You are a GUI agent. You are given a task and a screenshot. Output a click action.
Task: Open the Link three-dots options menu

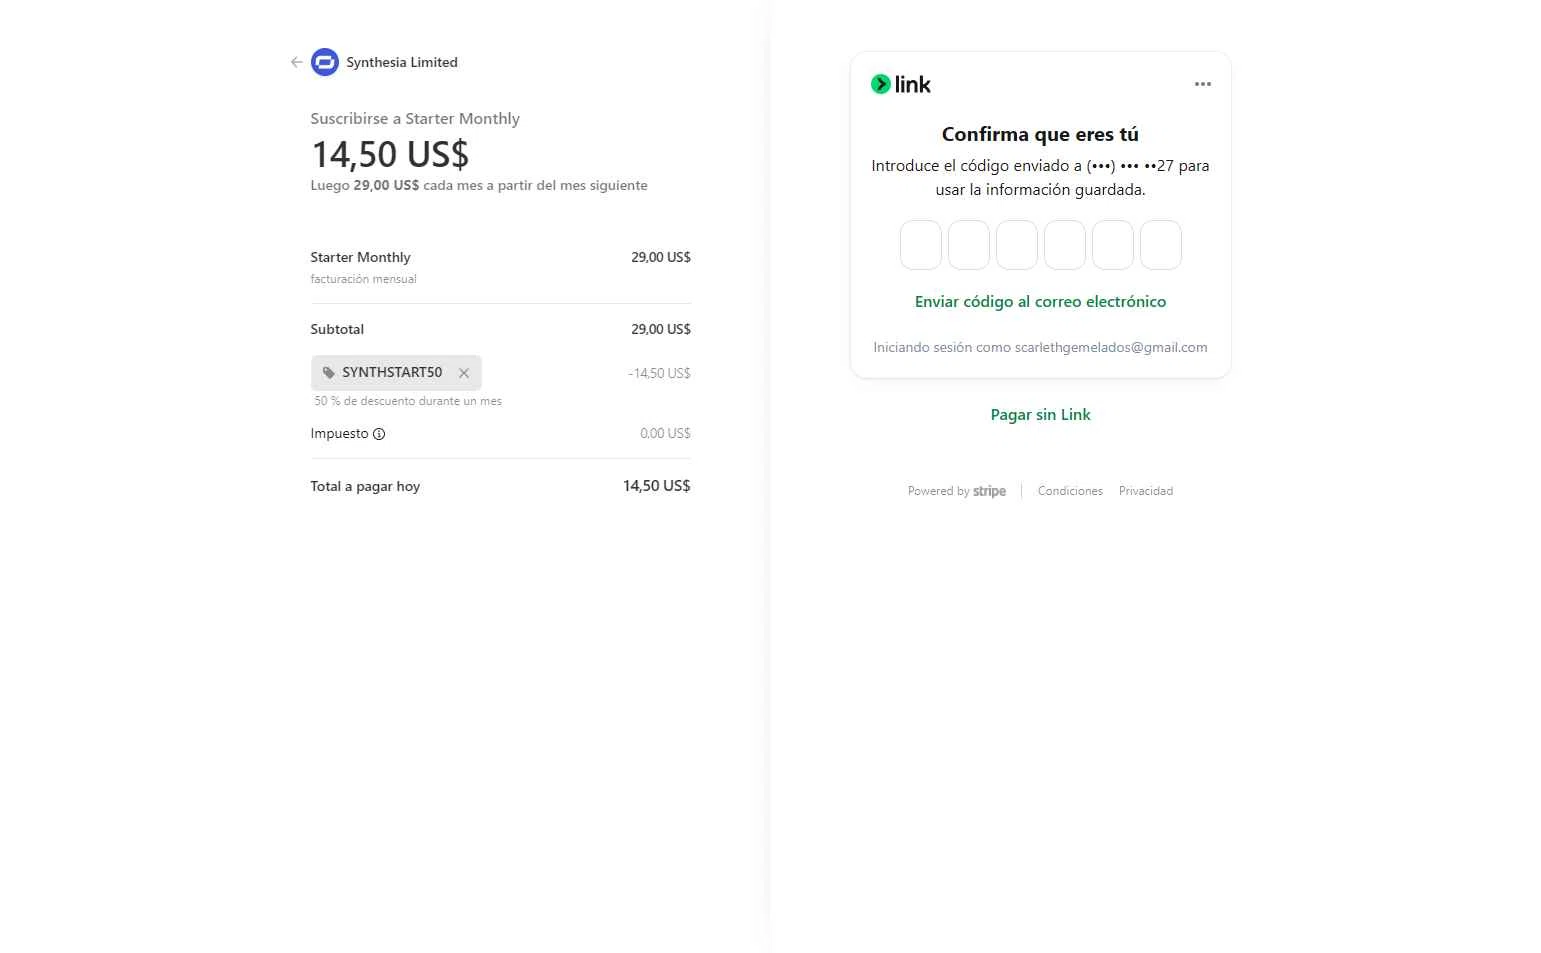point(1203,84)
